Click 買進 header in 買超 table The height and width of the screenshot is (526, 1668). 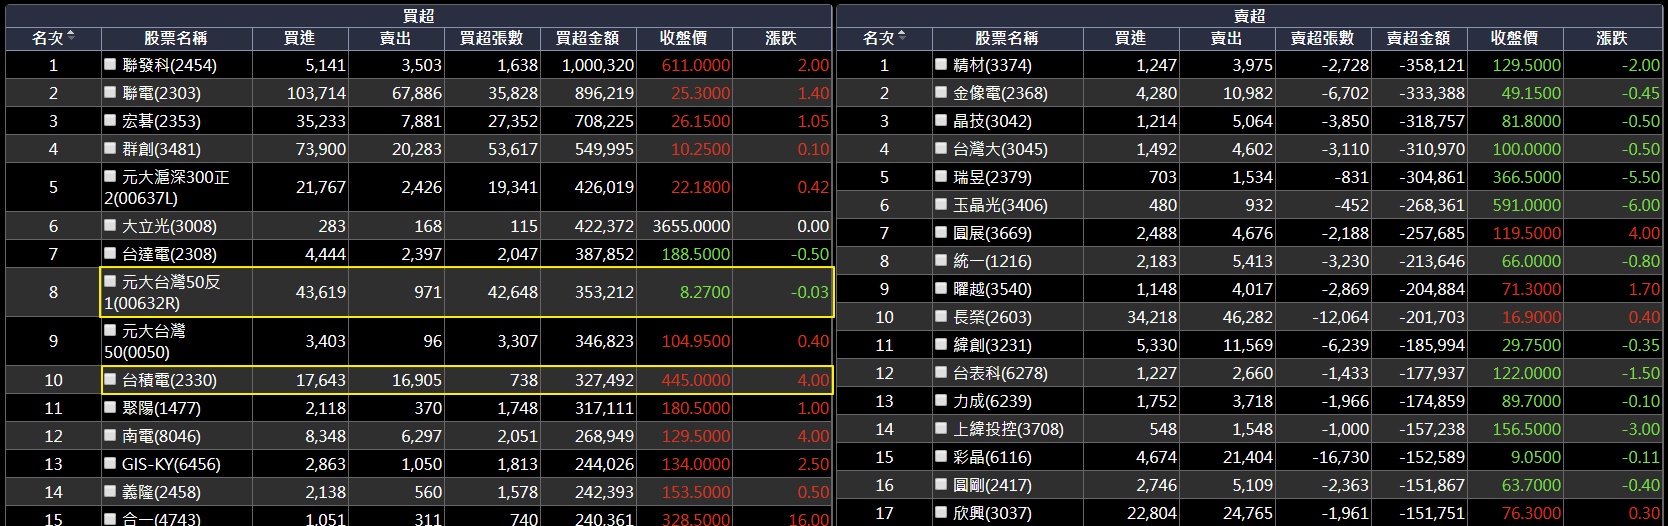tap(300, 38)
